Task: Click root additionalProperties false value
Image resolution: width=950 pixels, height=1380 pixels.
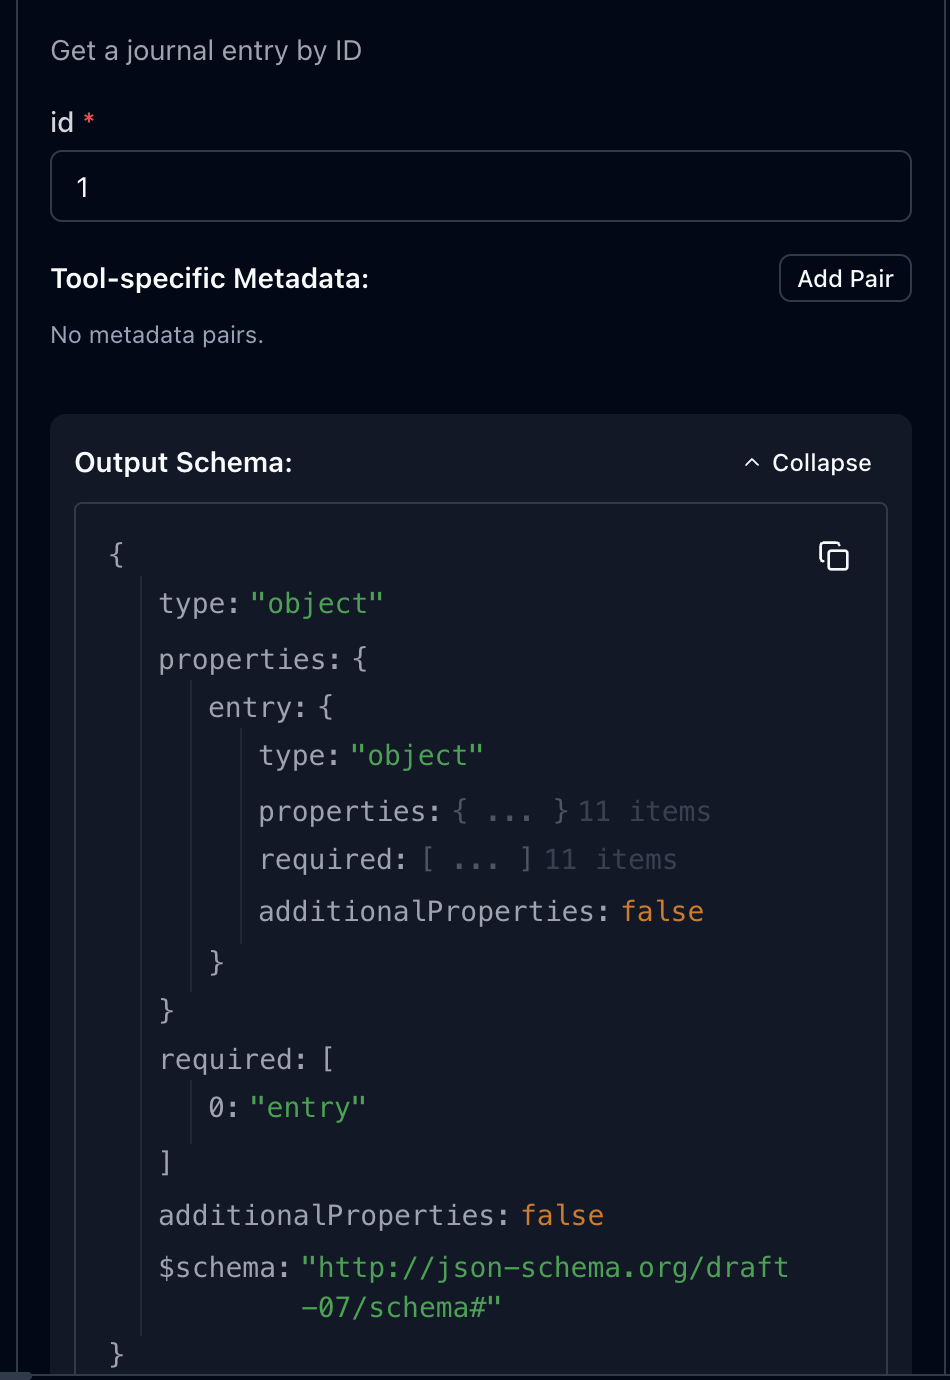Action: (x=562, y=1216)
